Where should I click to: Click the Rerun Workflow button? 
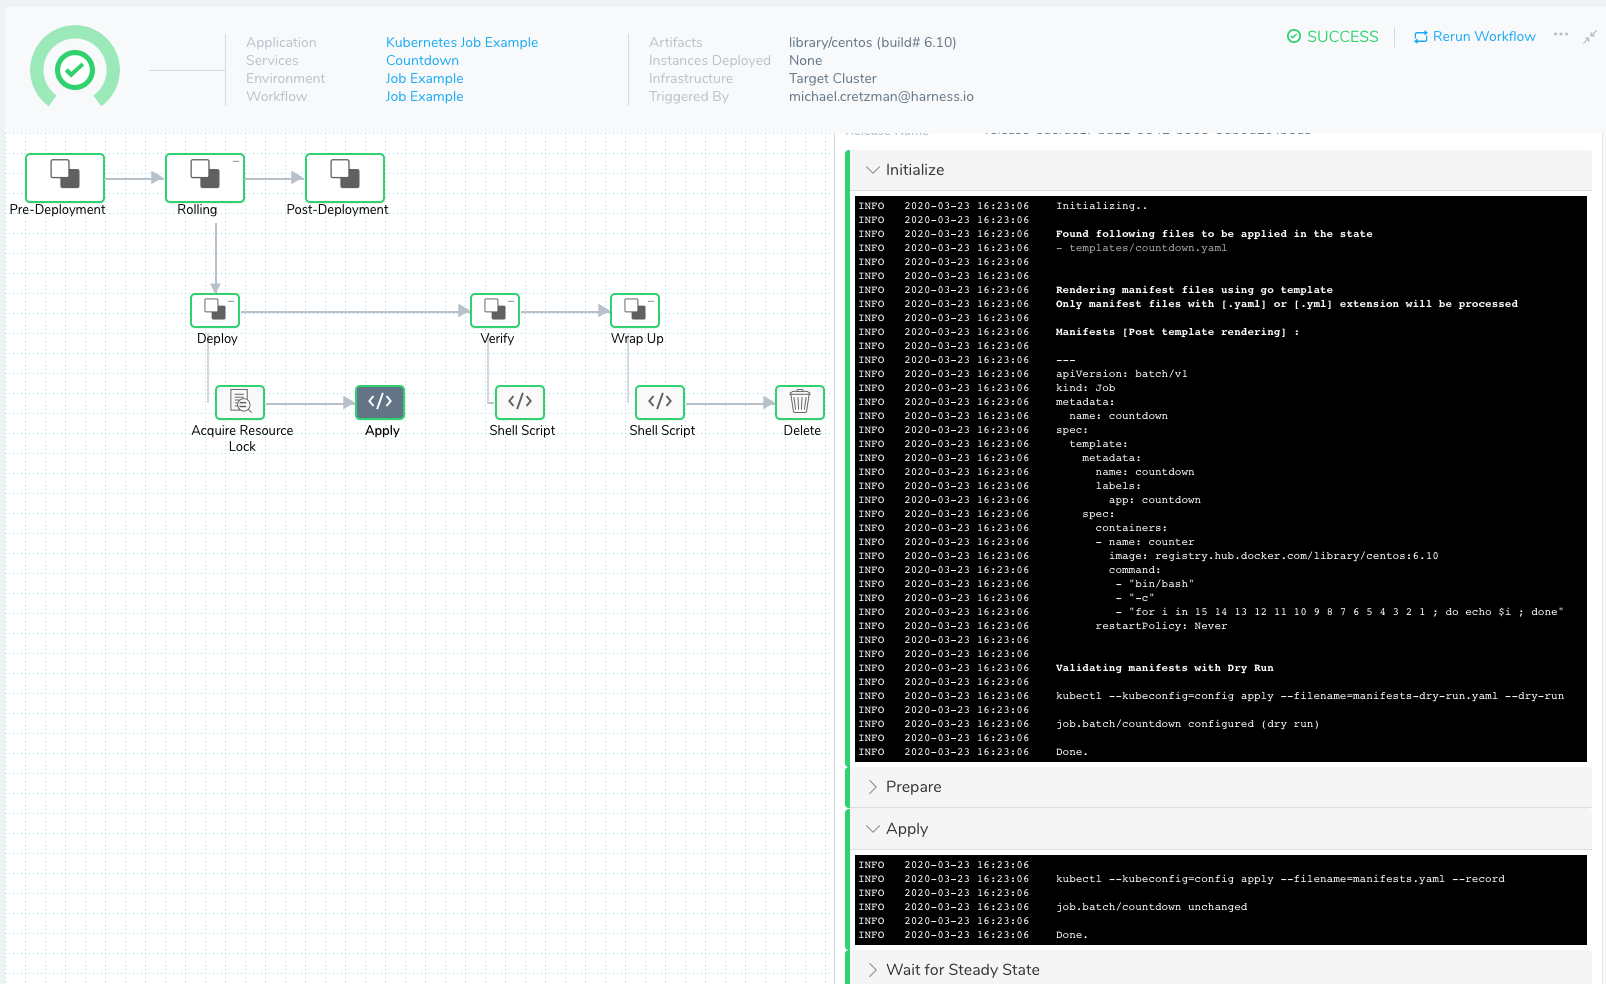coord(1475,36)
